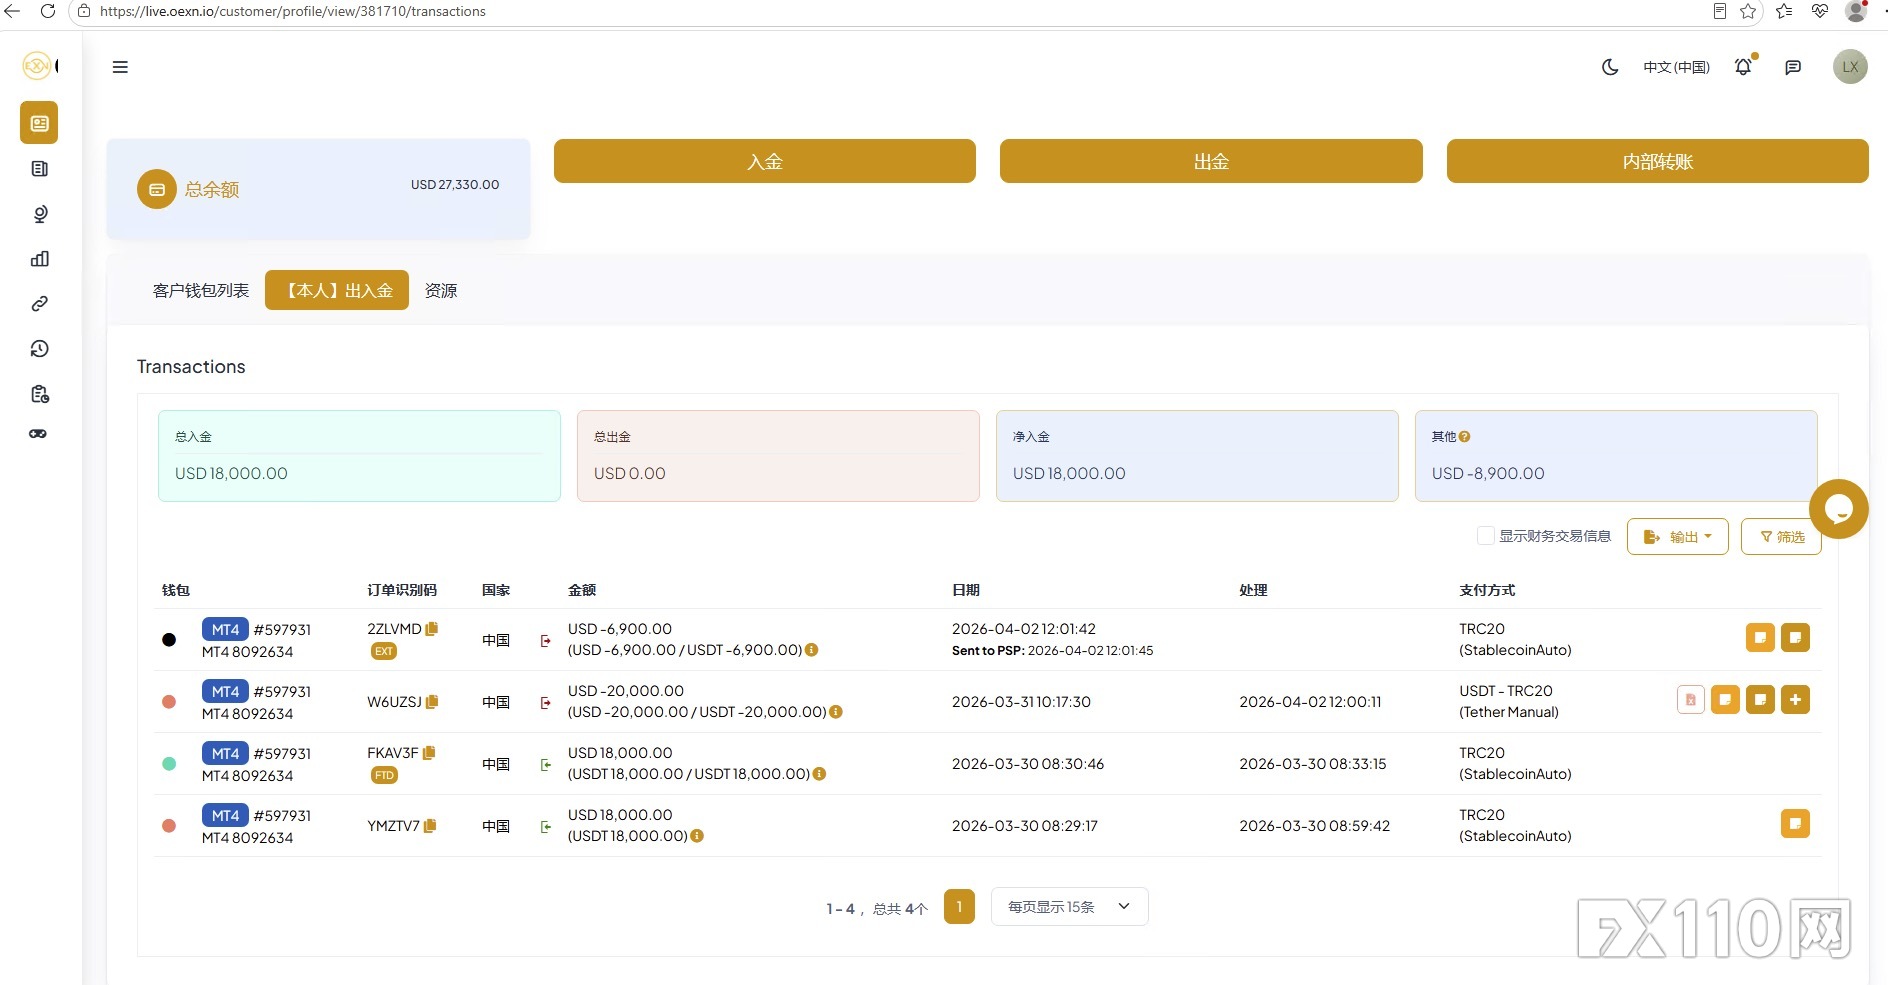Click the 其他 USD -8,900.00 card

1616,456
